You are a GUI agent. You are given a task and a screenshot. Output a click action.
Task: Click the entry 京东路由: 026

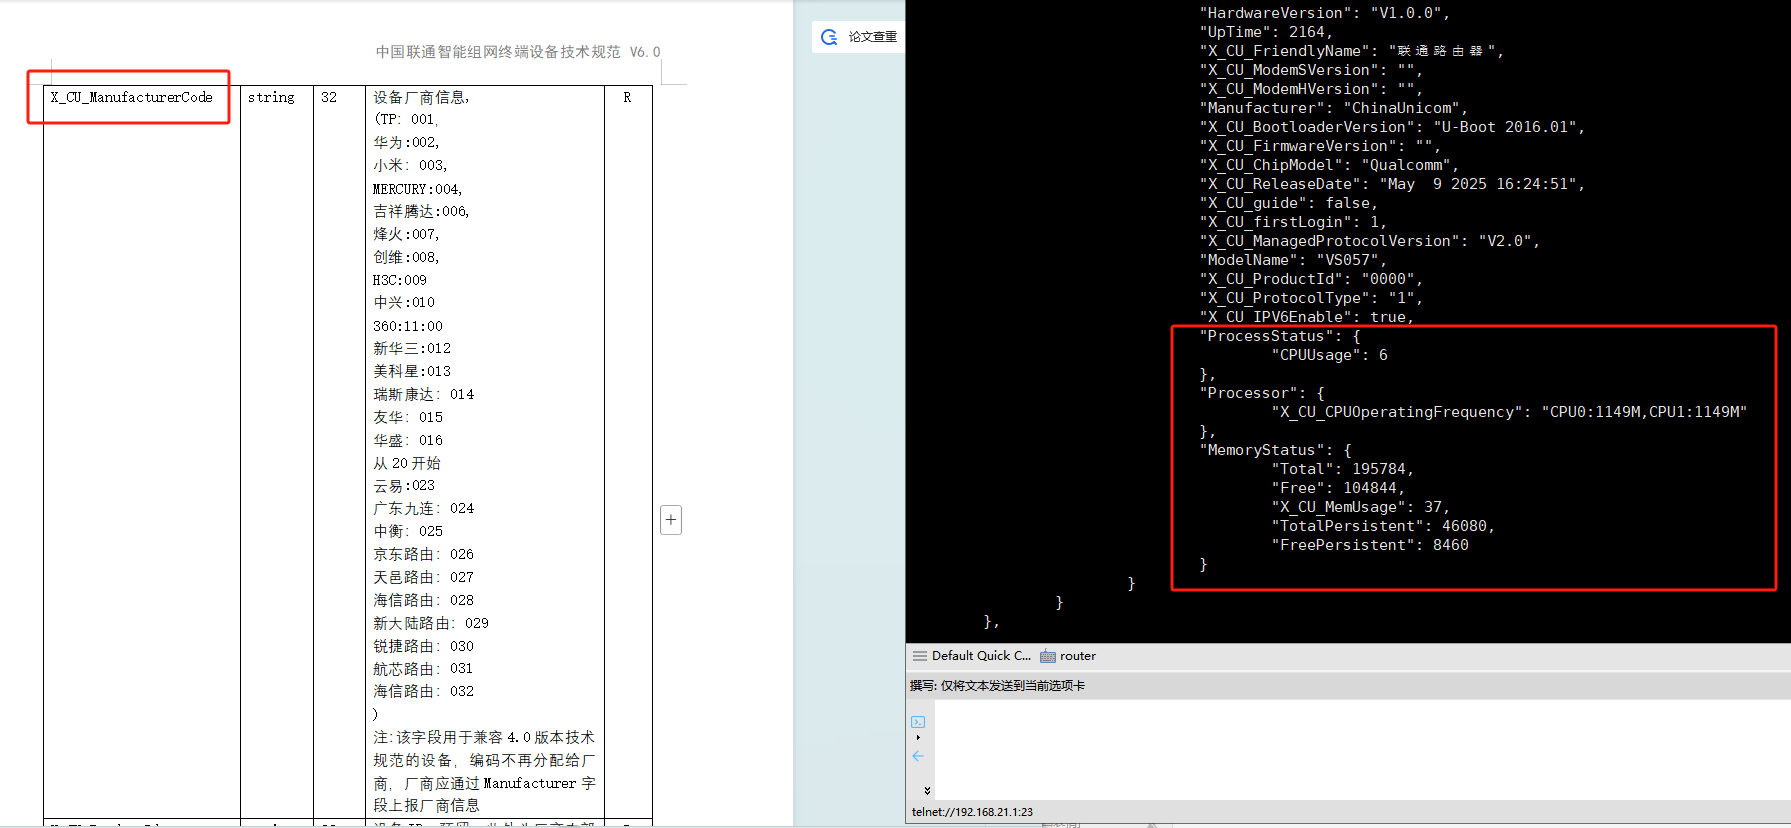(x=423, y=554)
